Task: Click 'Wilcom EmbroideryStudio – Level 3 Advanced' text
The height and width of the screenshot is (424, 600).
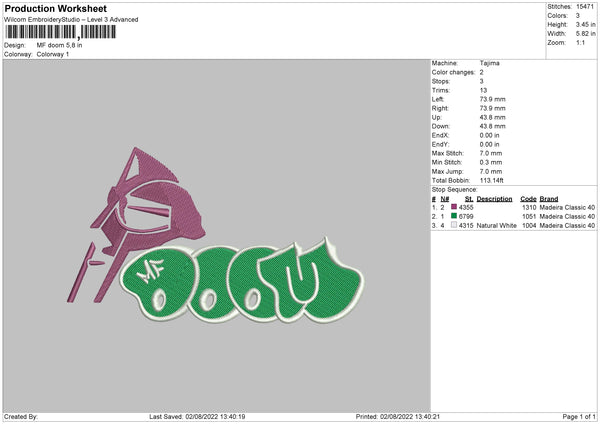Action: point(71,20)
